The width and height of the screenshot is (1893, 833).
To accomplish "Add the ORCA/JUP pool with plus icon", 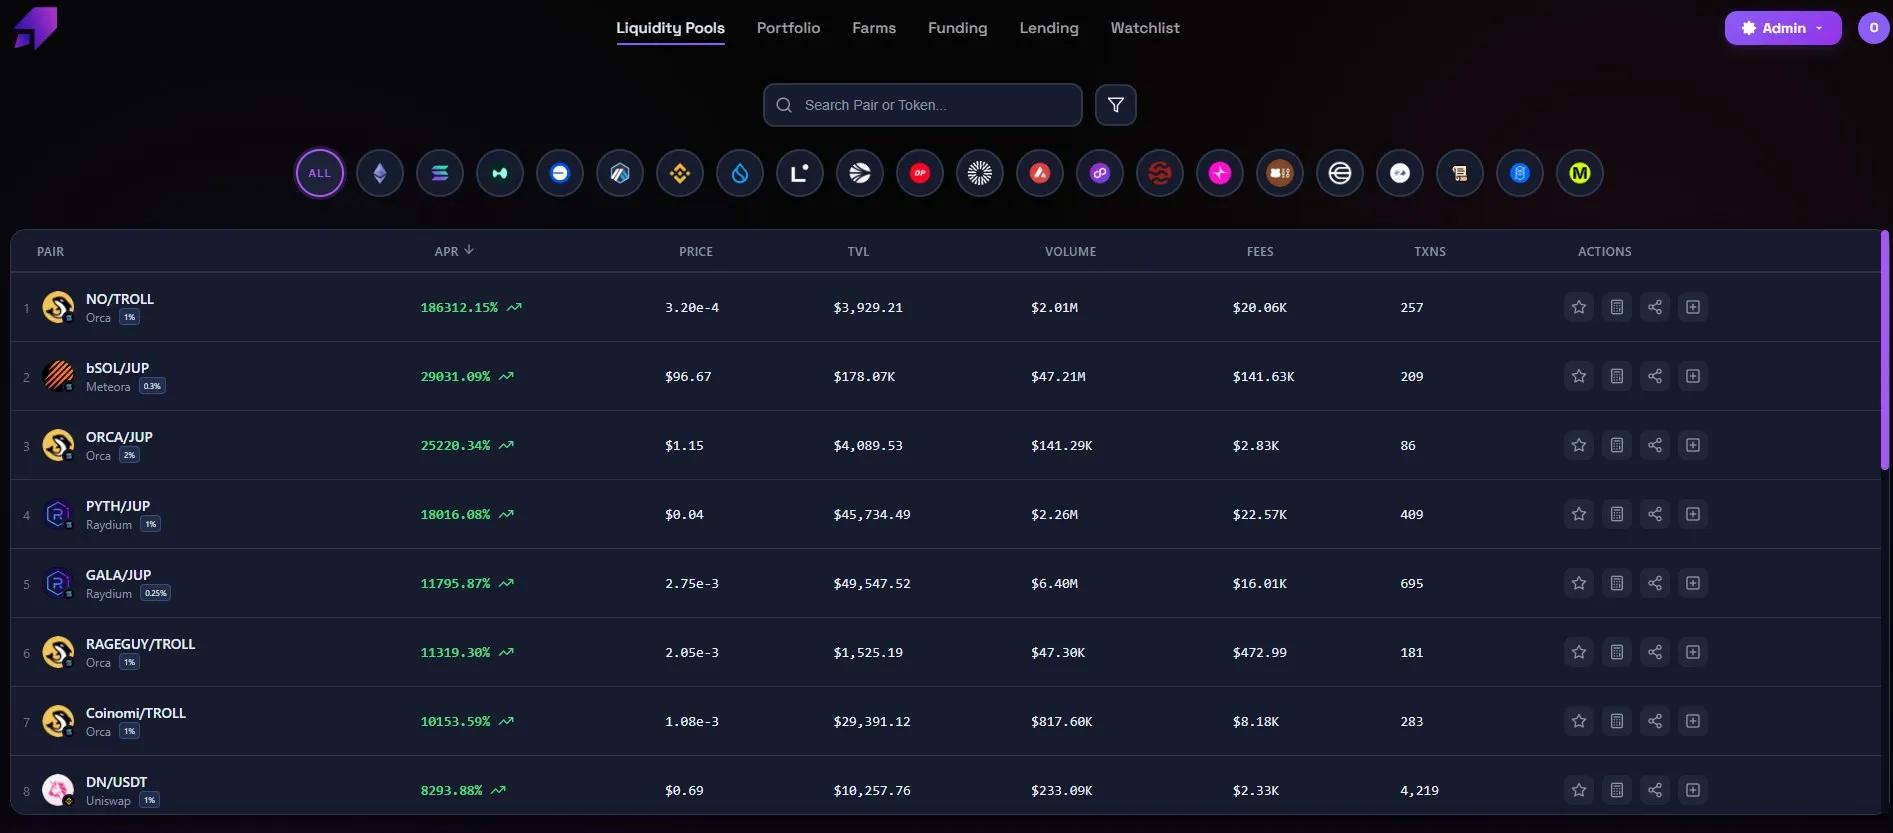I will tap(1693, 445).
